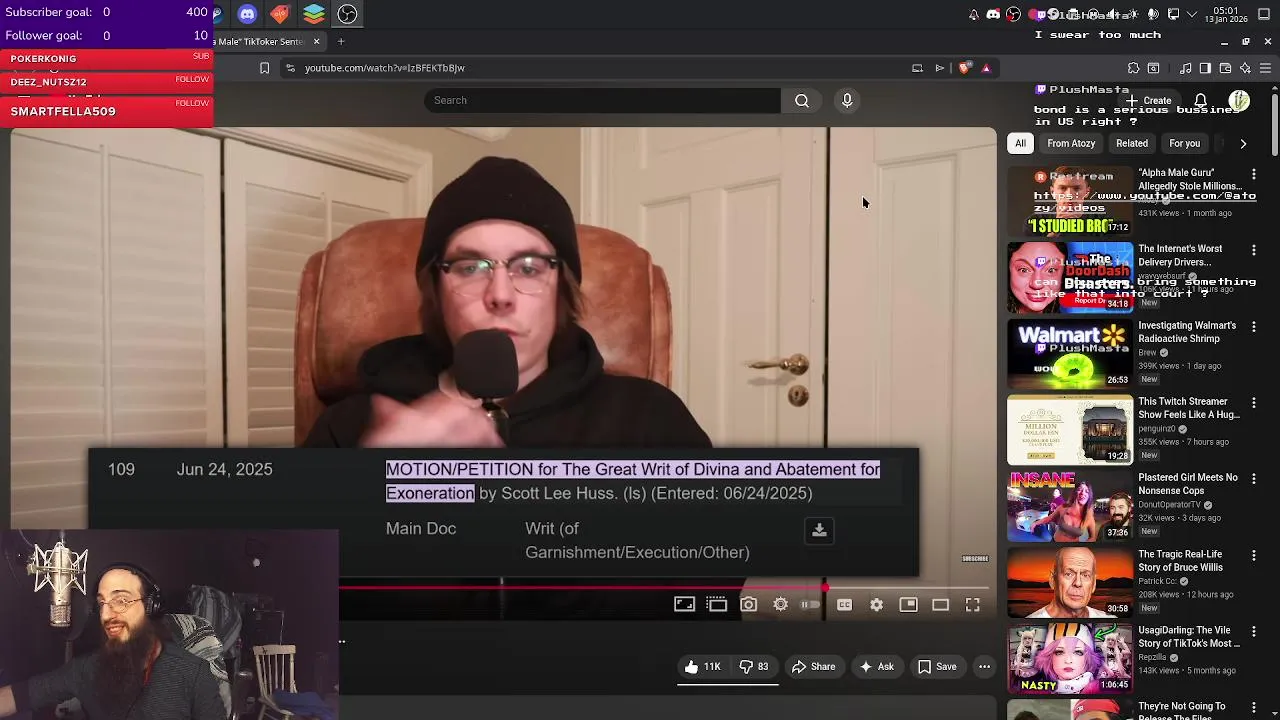1280x720 pixels.
Task: Submit search with the magnifier button
Action: pyautogui.click(x=802, y=100)
